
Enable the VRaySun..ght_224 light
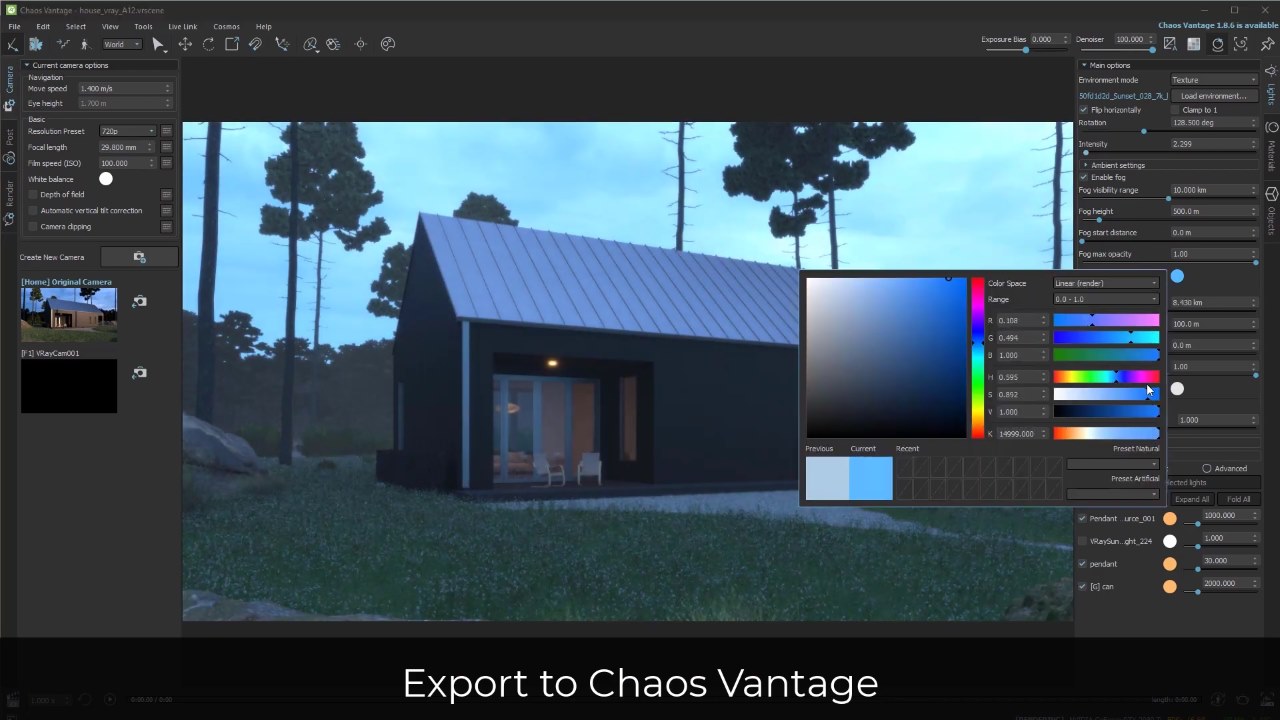(1082, 541)
